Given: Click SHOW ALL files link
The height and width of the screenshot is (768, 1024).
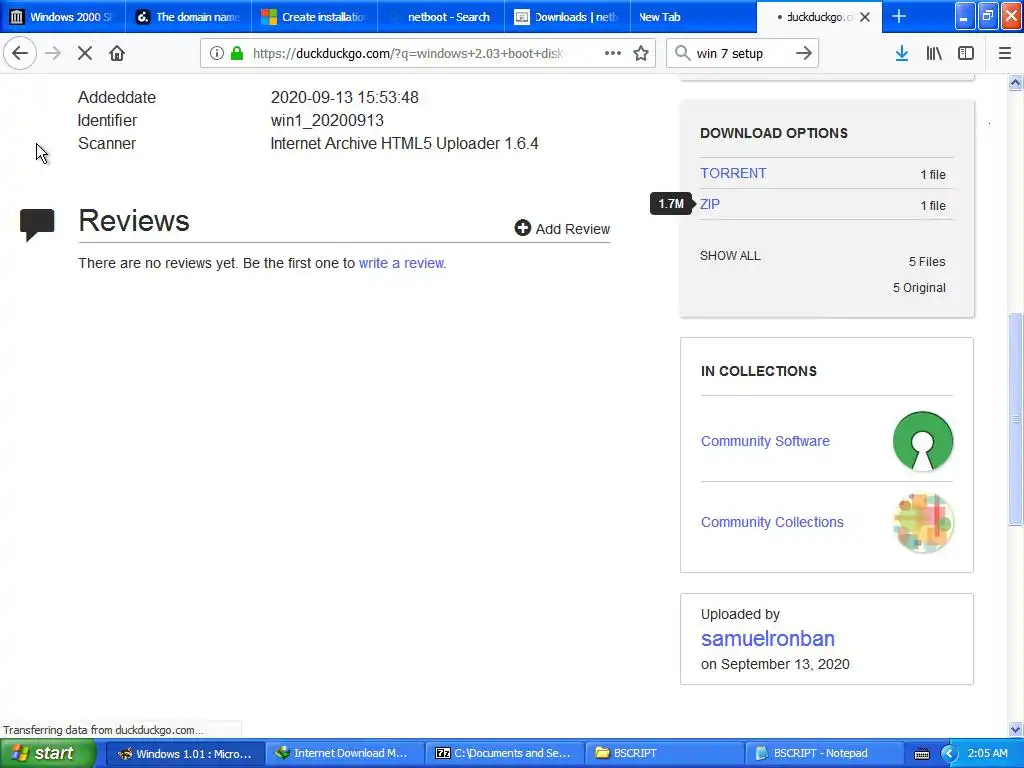Looking at the screenshot, I should click(x=730, y=255).
